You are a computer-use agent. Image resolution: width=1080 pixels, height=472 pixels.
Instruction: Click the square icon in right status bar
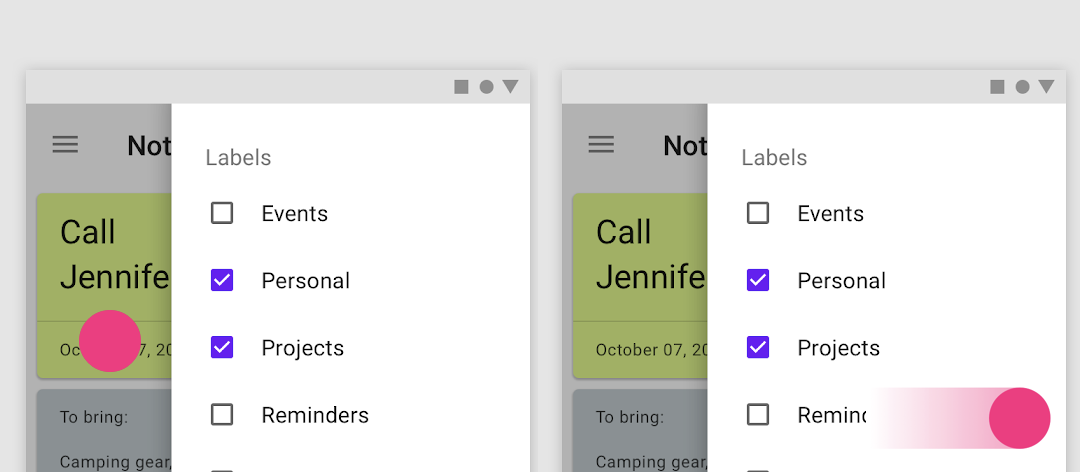pyautogui.click(x=997, y=87)
